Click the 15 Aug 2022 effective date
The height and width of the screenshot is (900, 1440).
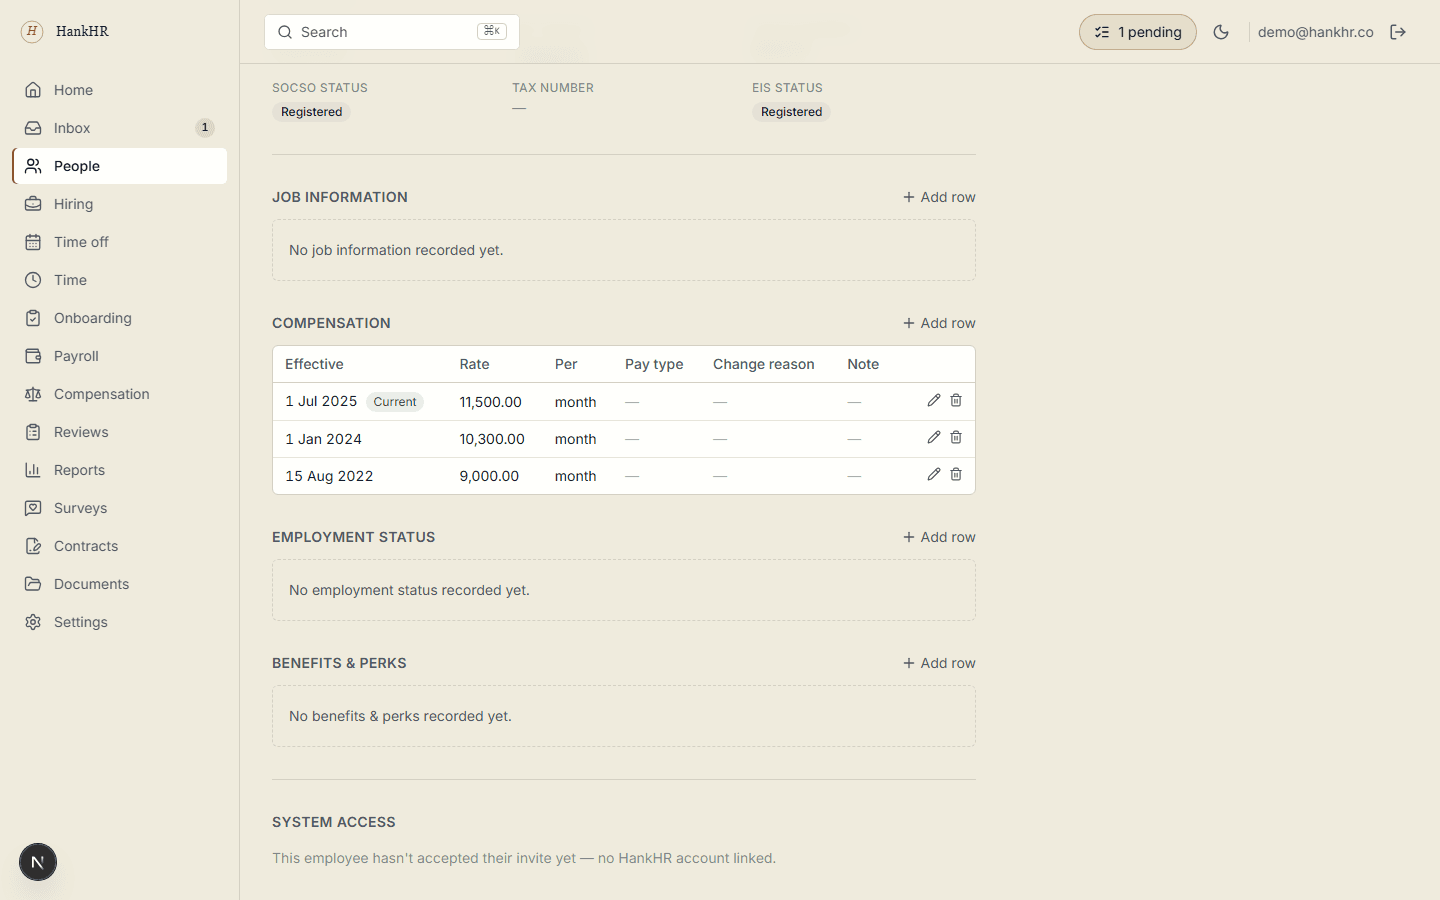point(329,476)
